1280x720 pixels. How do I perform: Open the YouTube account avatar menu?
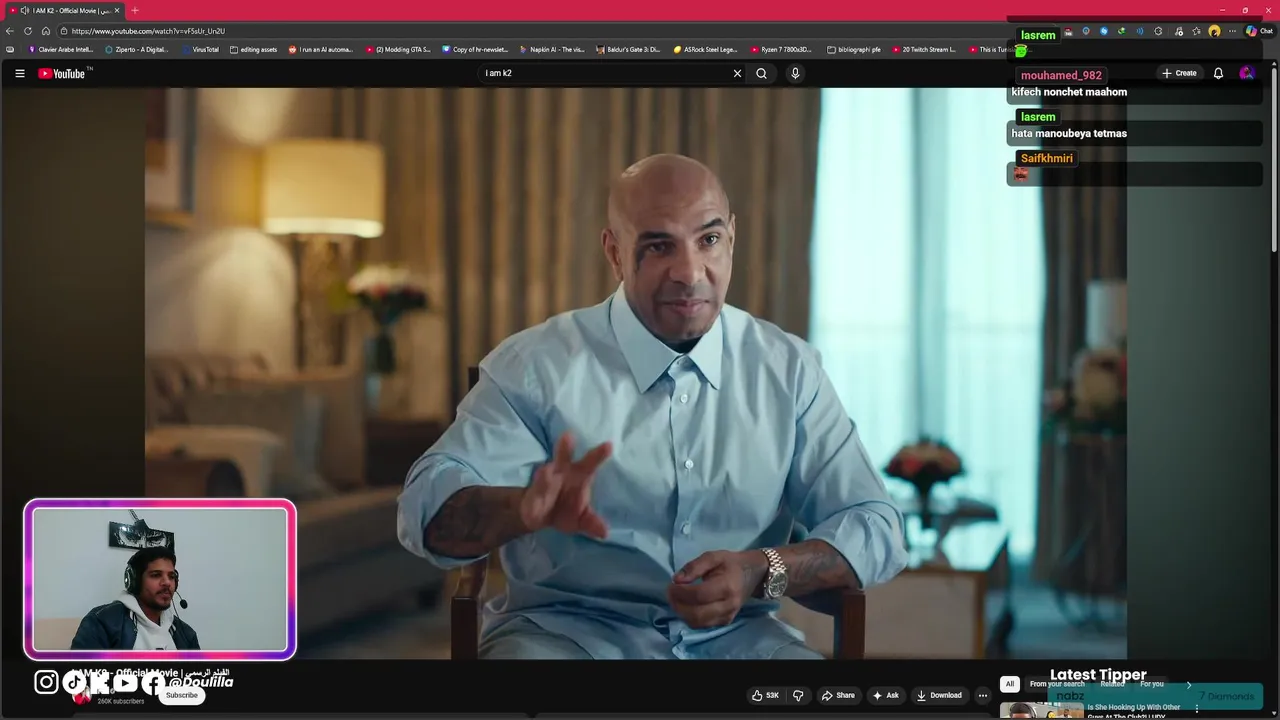click(1246, 73)
